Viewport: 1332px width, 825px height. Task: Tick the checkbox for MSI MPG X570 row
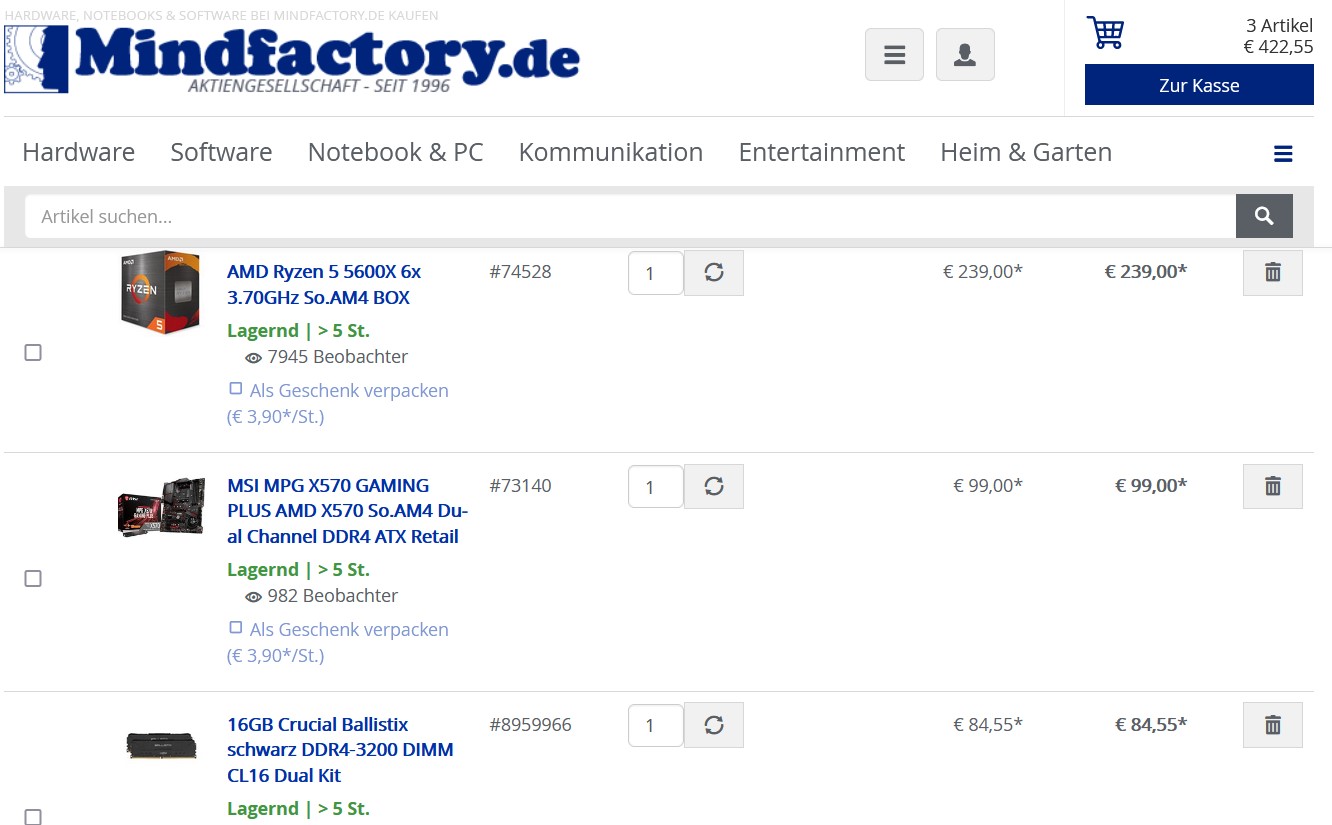tap(33, 579)
